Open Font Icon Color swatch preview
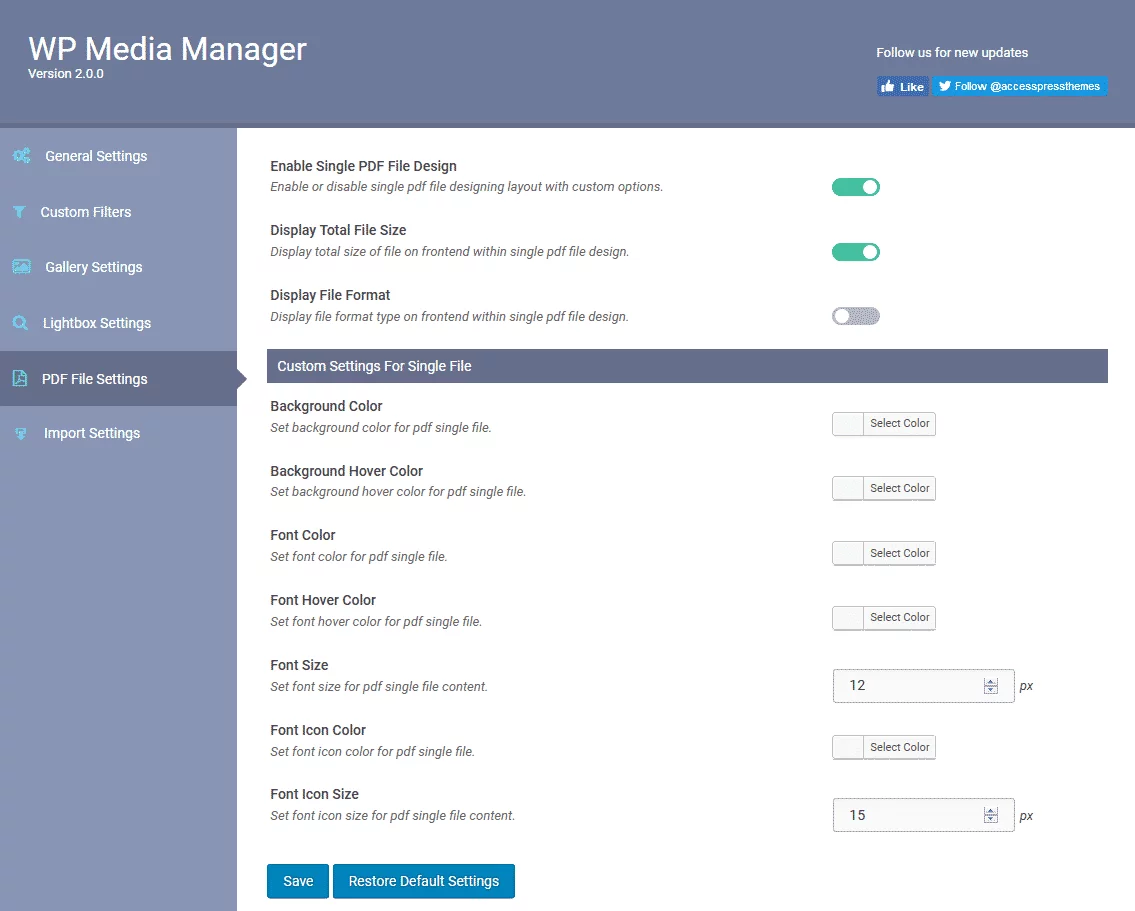Image resolution: width=1135 pixels, height=911 pixels. pos(848,747)
